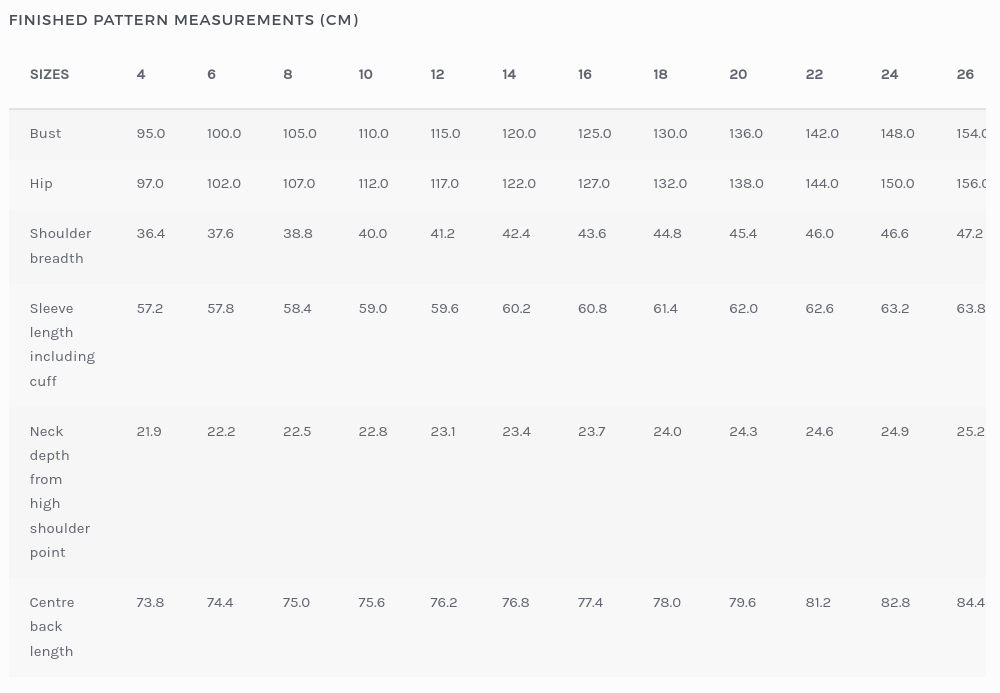Select Shoulder breadth value 36.4 for size 4
Screen dimensions: 1000x693
151,233
